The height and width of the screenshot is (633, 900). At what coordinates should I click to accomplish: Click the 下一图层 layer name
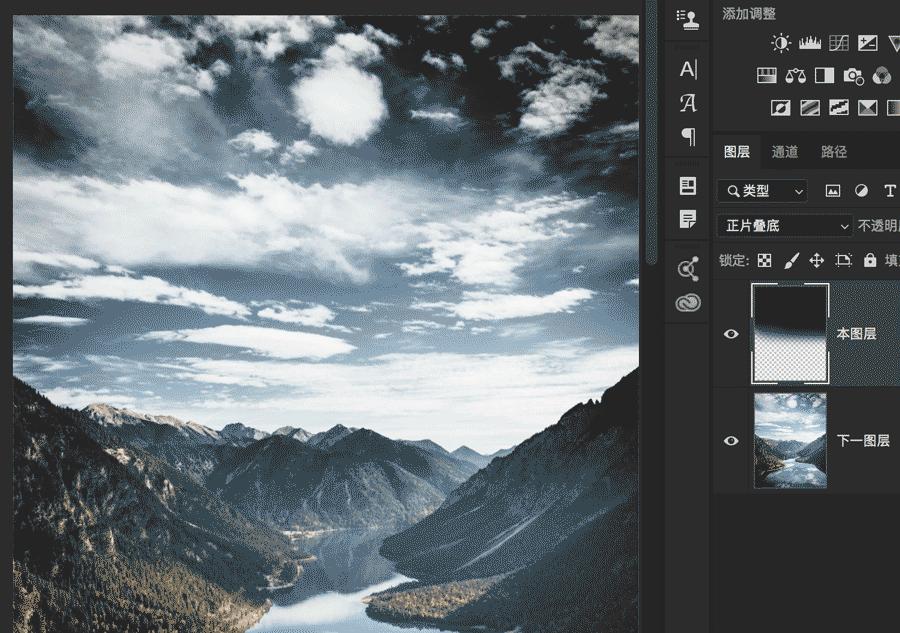pyautogui.click(x=863, y=441)
